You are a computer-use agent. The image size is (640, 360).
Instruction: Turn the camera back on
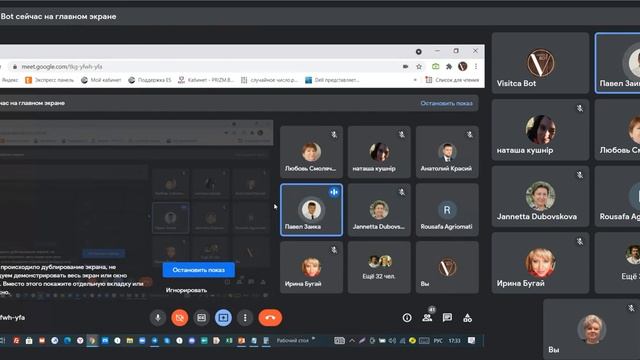pos(180,318)
